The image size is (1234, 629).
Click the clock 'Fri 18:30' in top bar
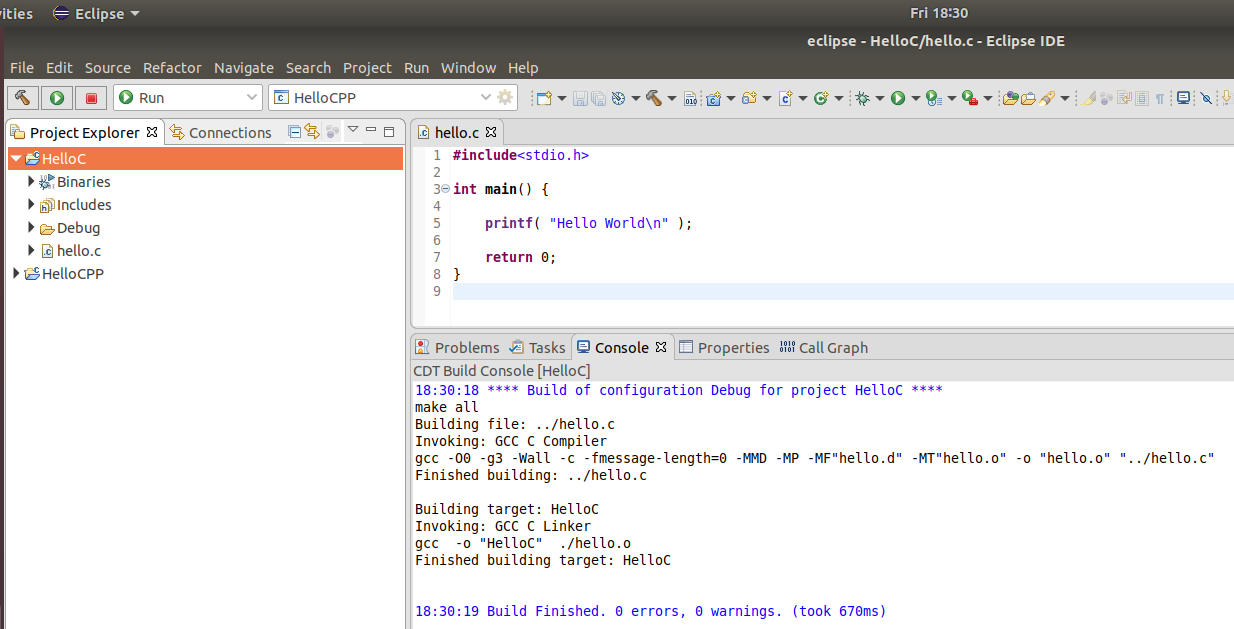(939, 13)
